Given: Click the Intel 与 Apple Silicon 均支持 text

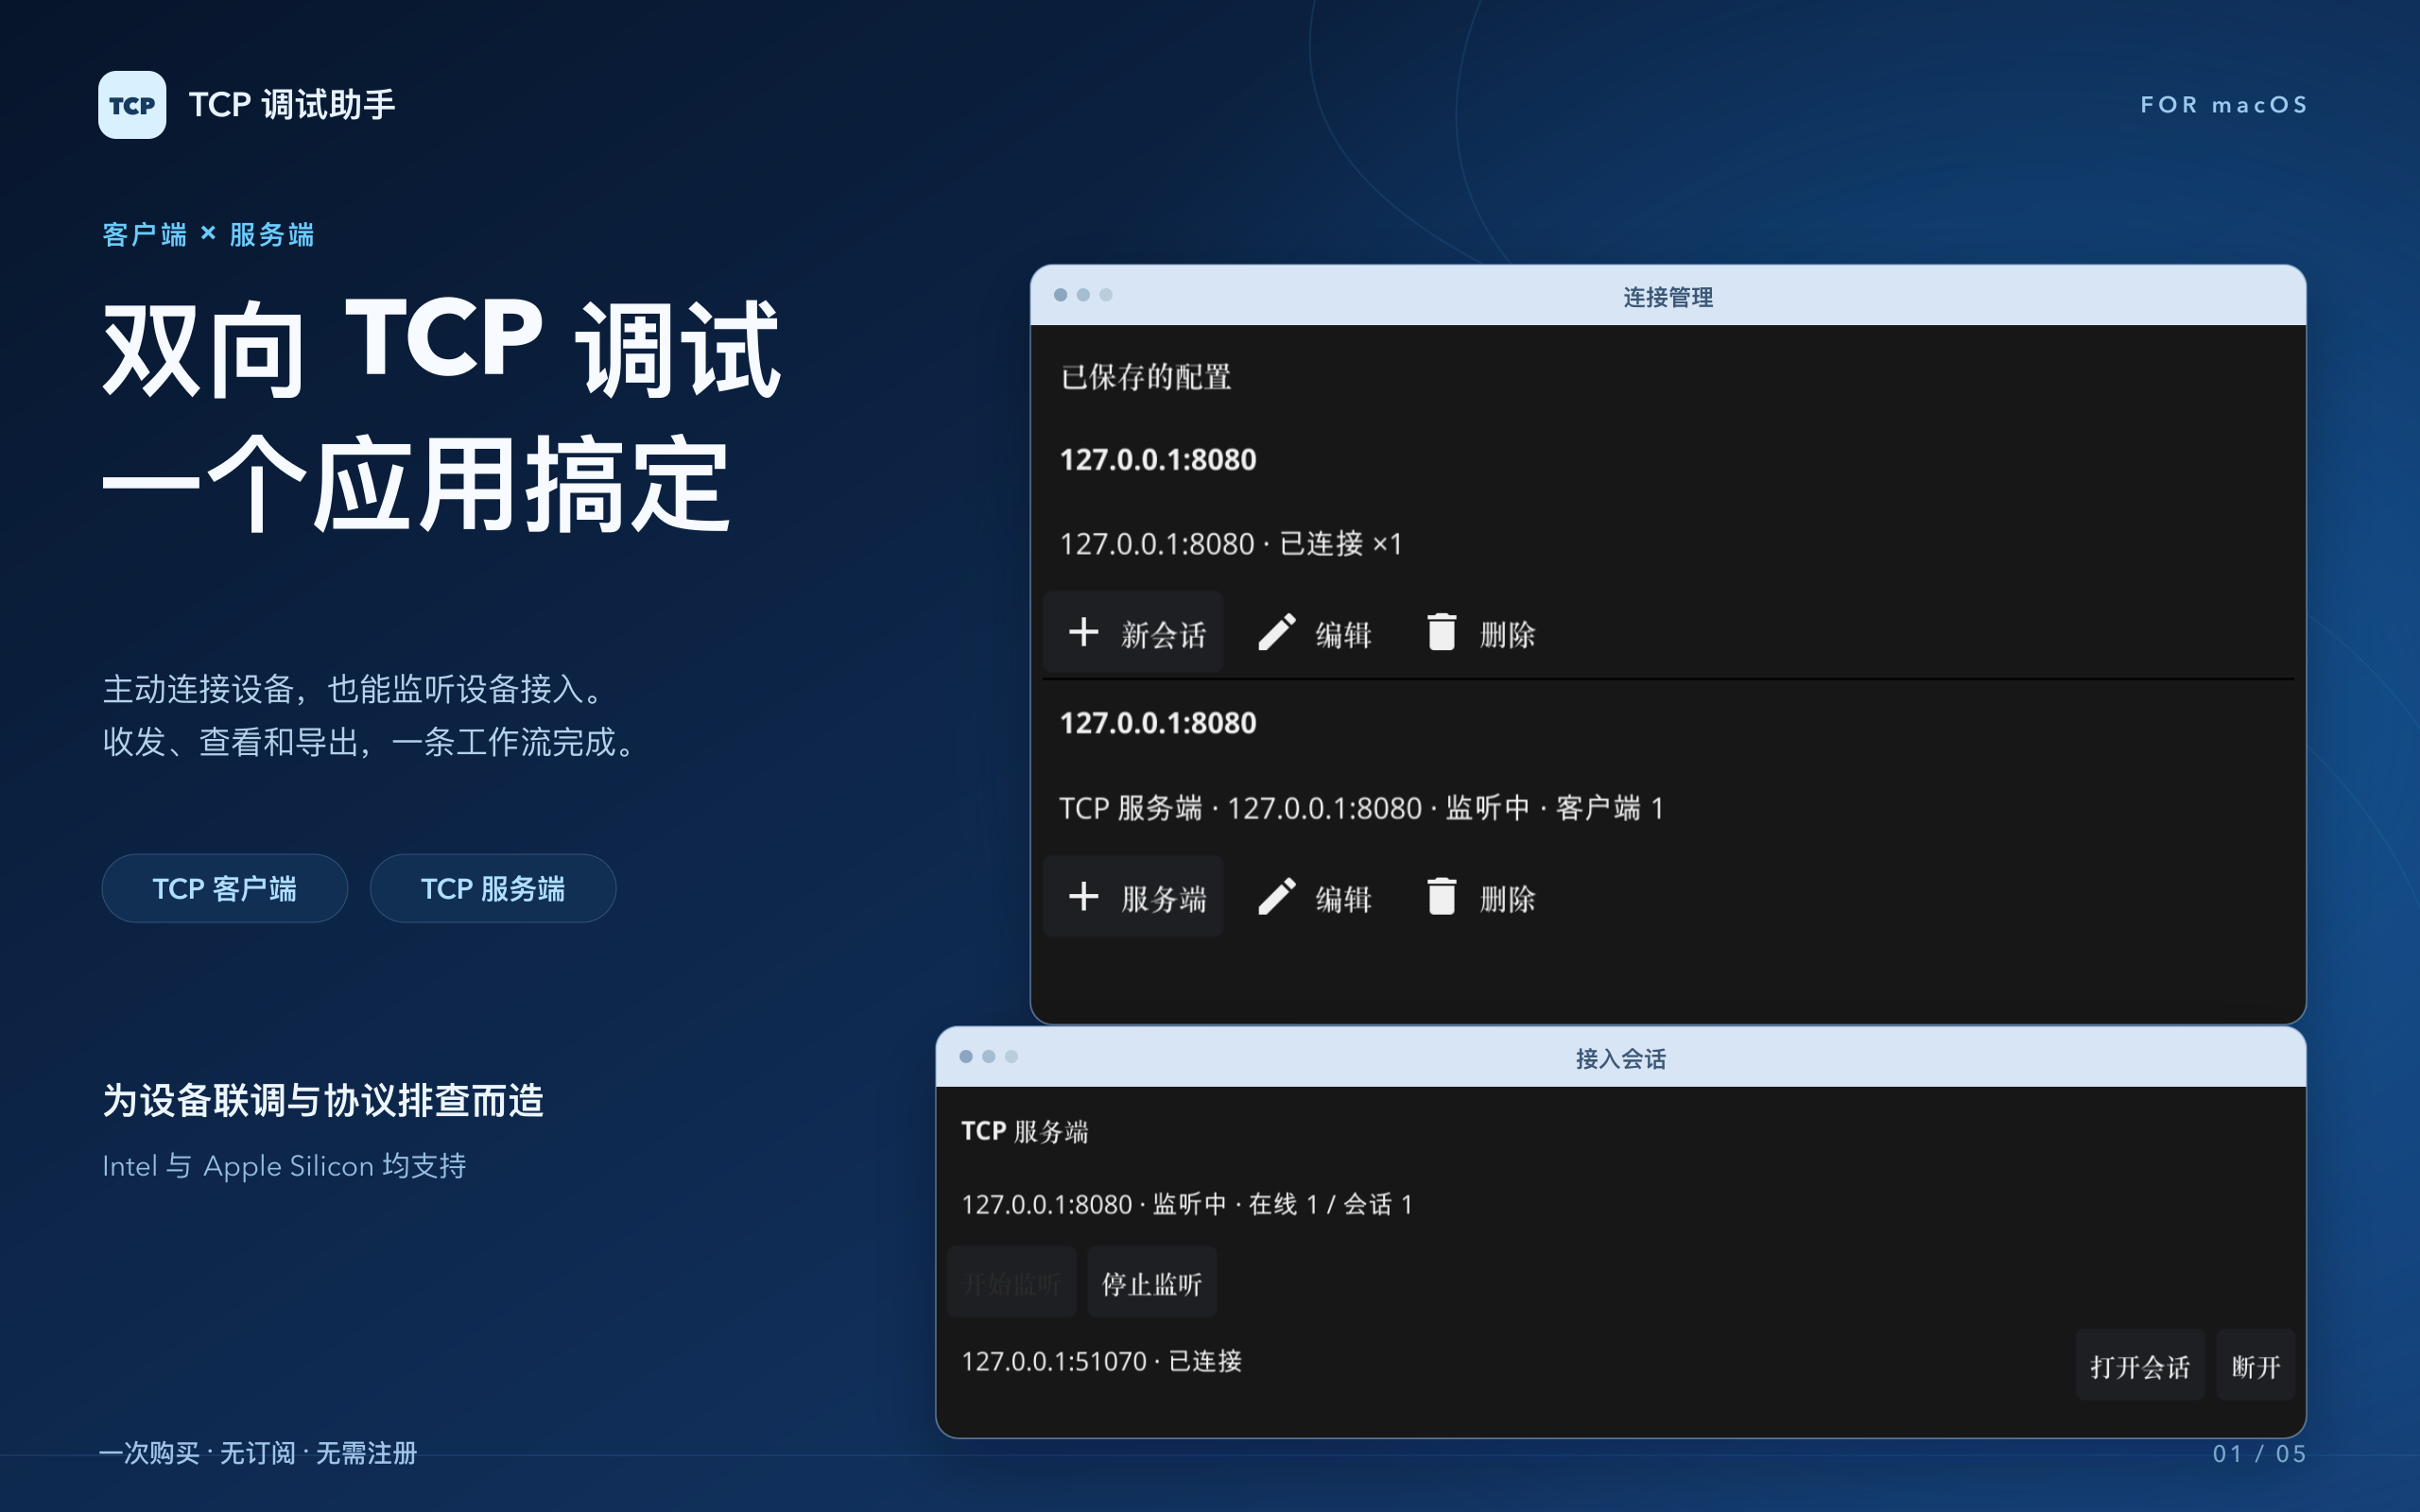Looking at the screenshot, I should [284, 1166].
